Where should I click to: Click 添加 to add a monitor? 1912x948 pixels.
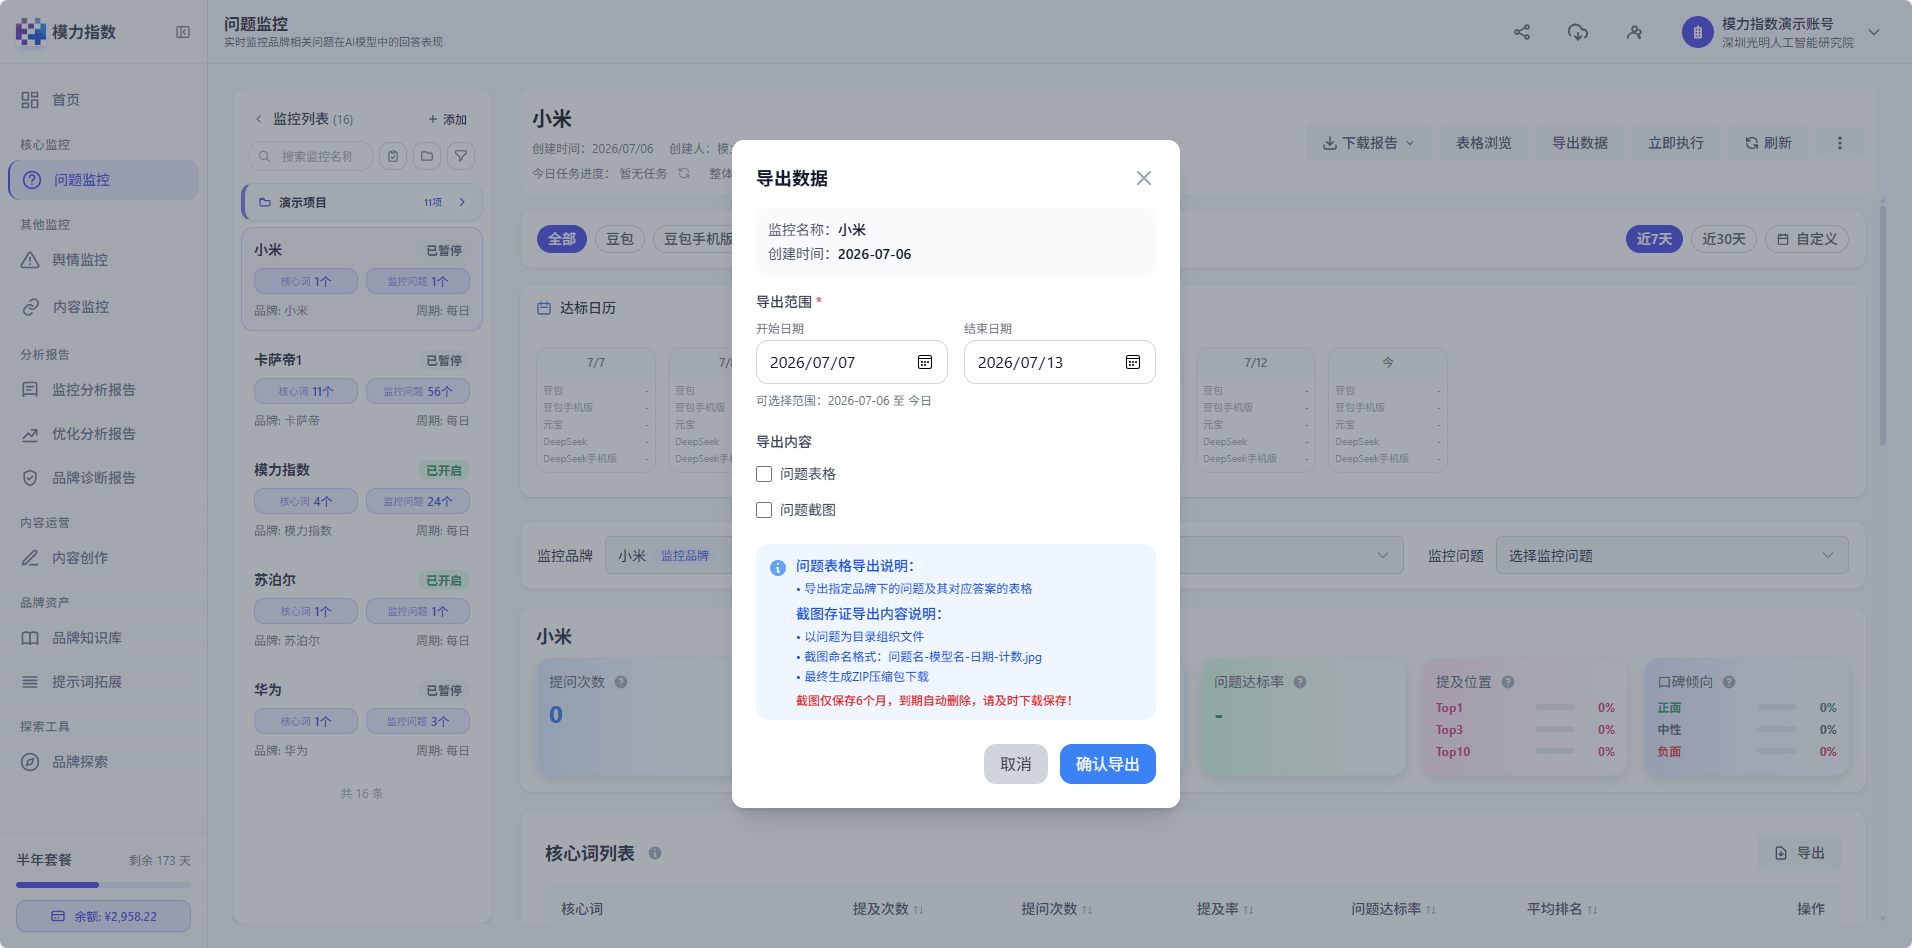click(447, 119)
